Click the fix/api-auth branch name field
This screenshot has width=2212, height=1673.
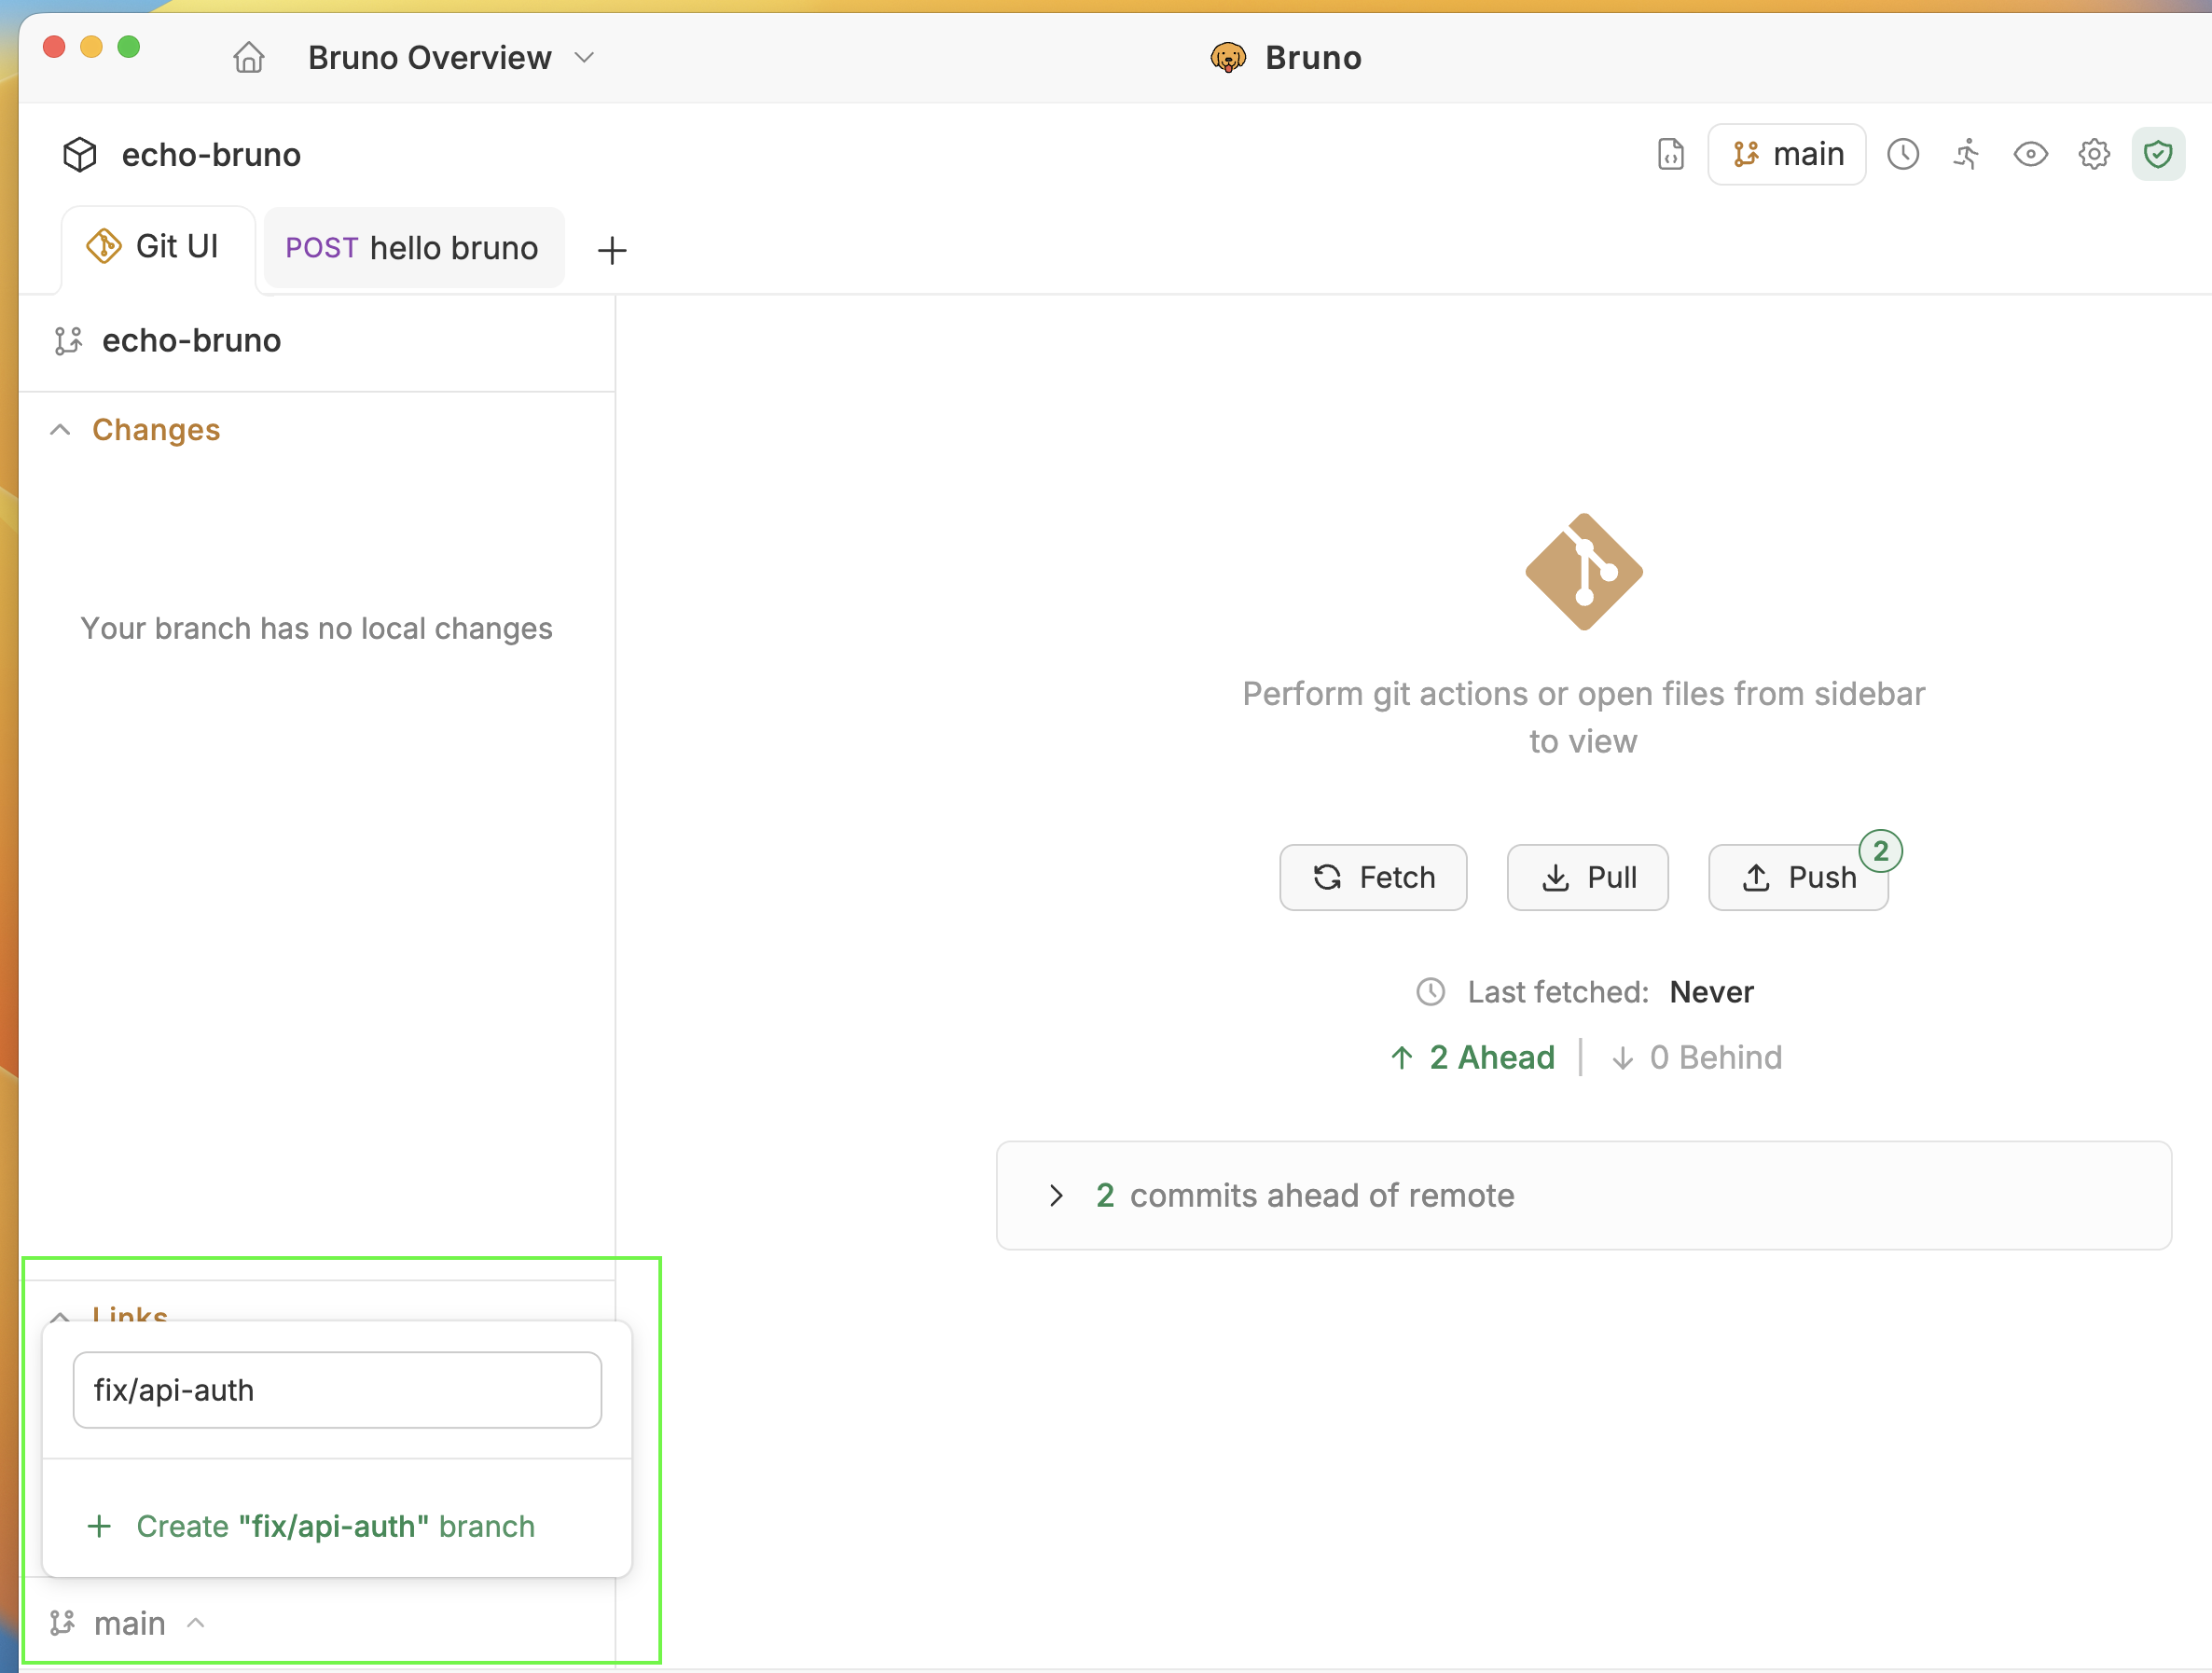pos(336,1390)
